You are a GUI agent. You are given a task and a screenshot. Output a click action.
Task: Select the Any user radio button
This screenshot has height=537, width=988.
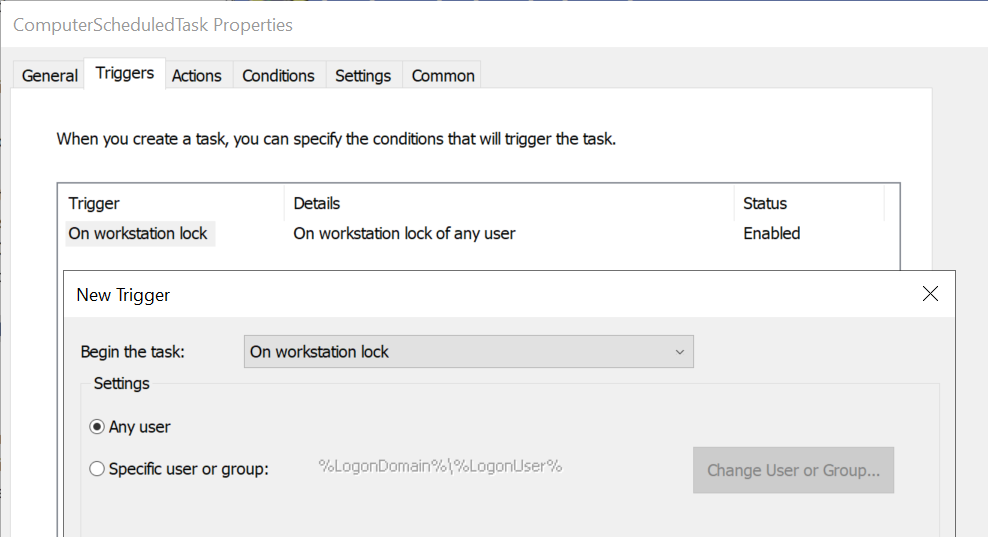coord(97,427)
